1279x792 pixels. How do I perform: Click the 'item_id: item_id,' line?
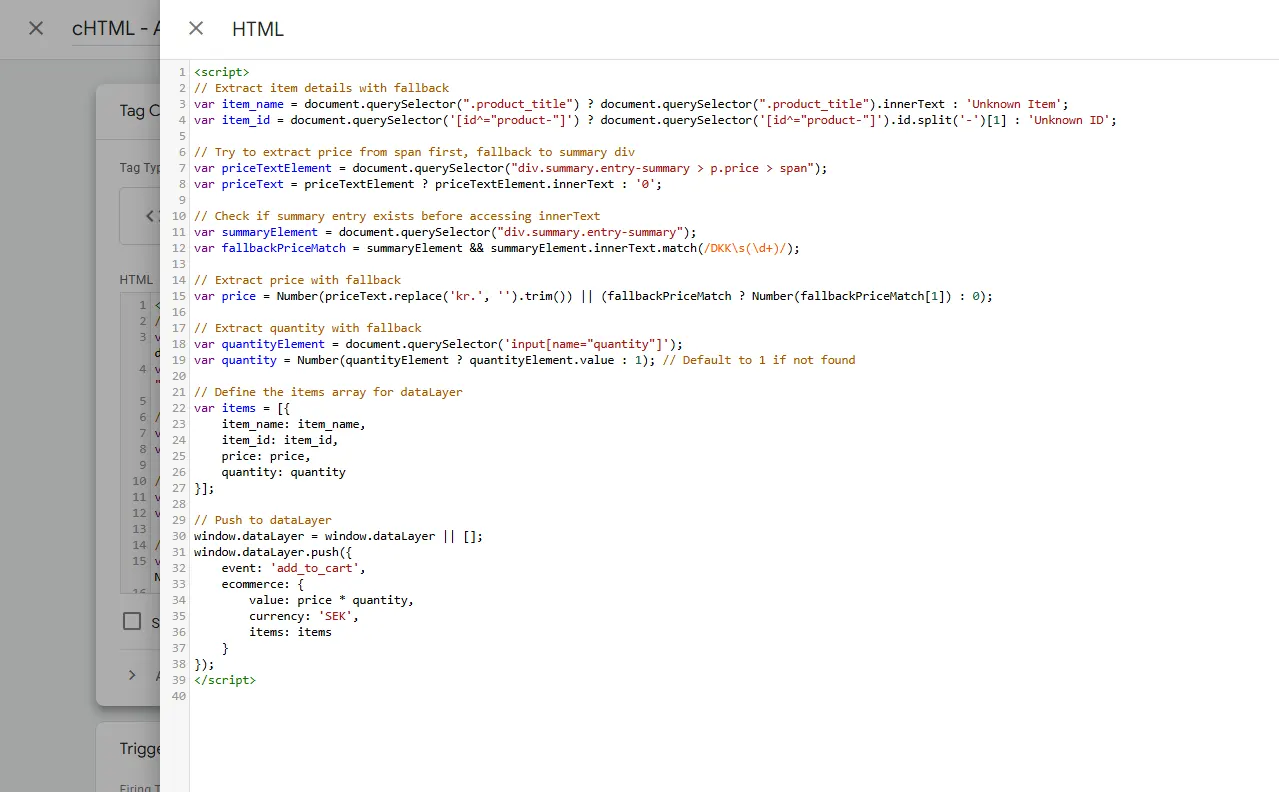[x=280, y=440]
